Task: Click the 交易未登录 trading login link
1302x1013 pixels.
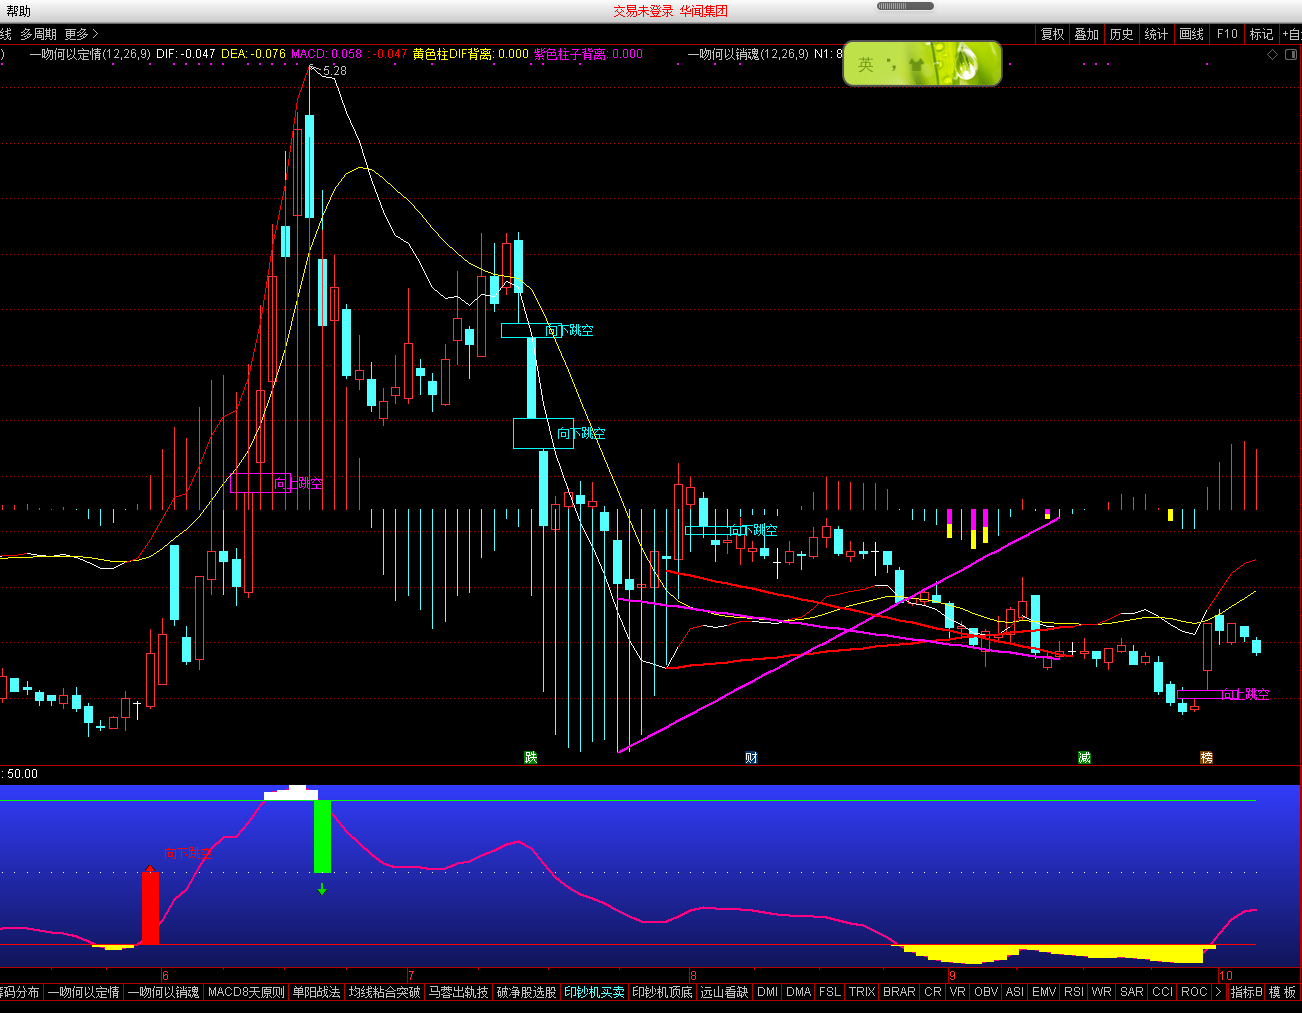Action: pyautogui.click(x=643, y=11)
